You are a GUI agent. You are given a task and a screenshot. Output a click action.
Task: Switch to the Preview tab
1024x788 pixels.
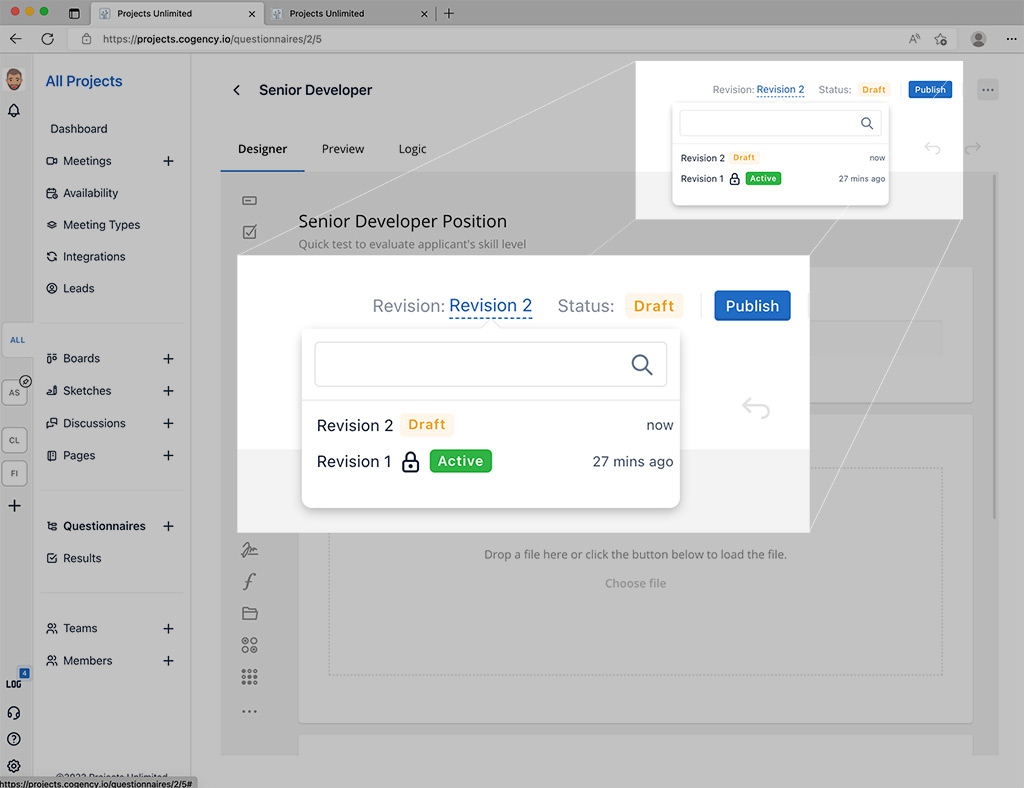pyautogui.click(x=343, y=149)
